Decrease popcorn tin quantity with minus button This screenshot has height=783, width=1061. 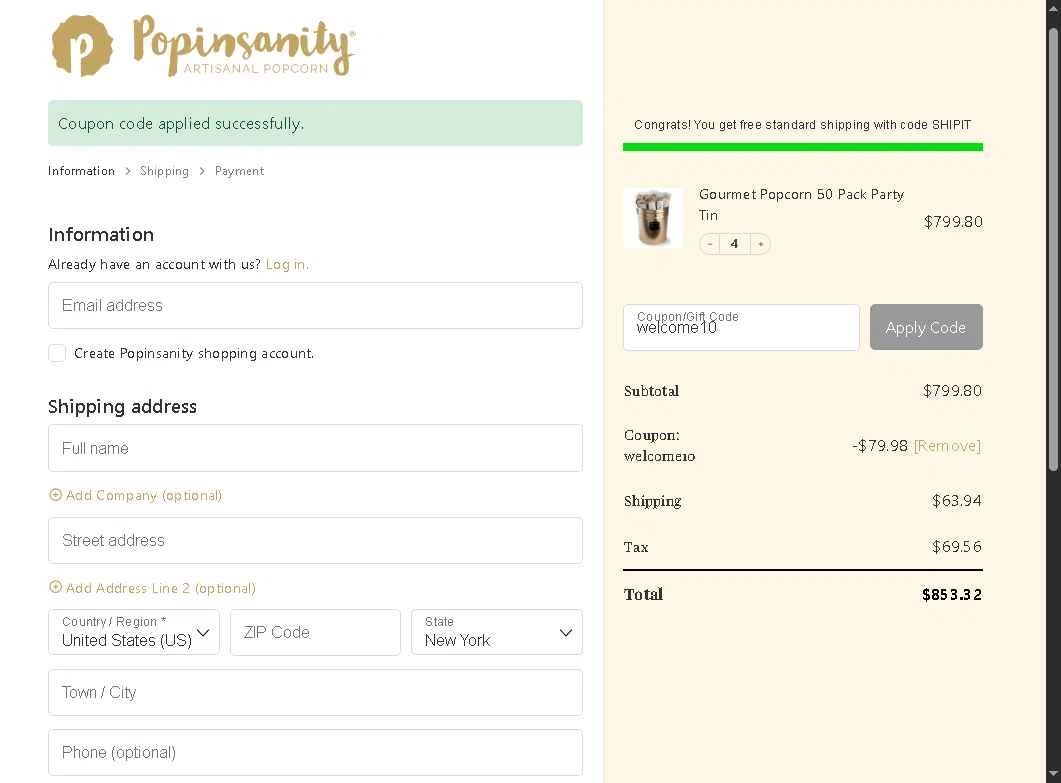(x=709, y=244)
